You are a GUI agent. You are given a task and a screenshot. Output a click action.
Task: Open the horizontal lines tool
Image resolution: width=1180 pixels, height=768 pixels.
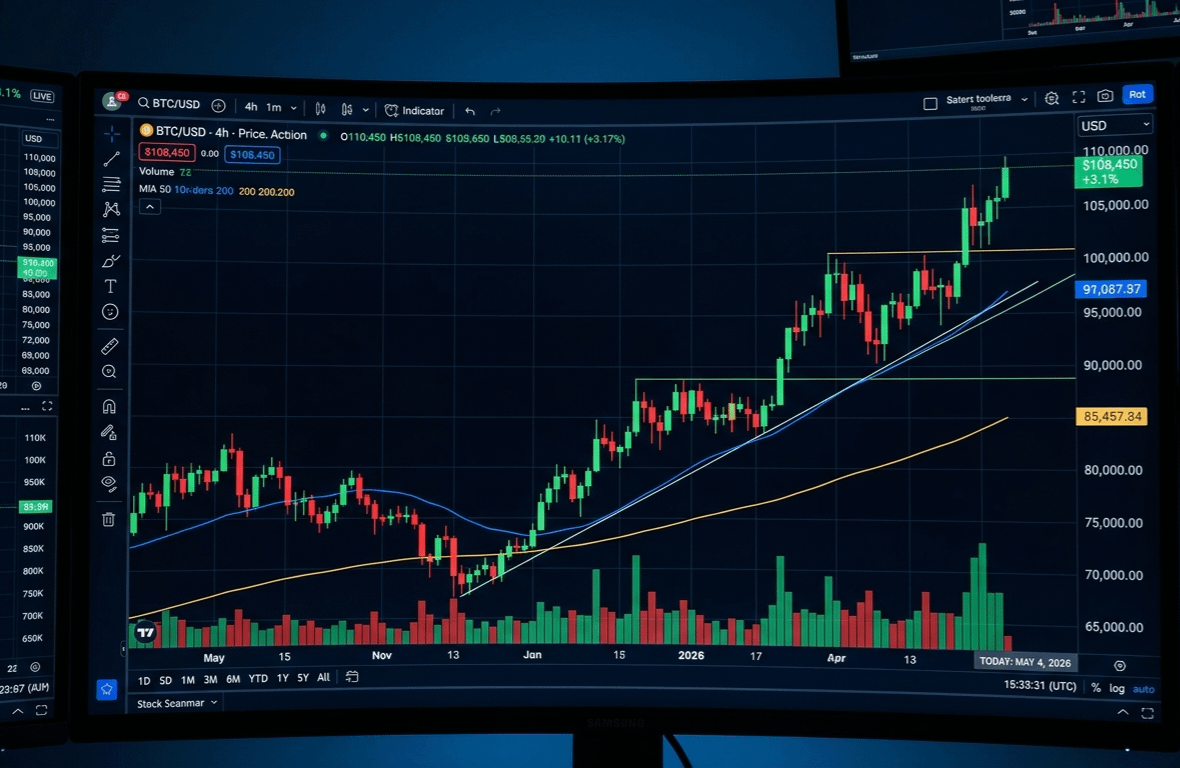tap(111, 184)
